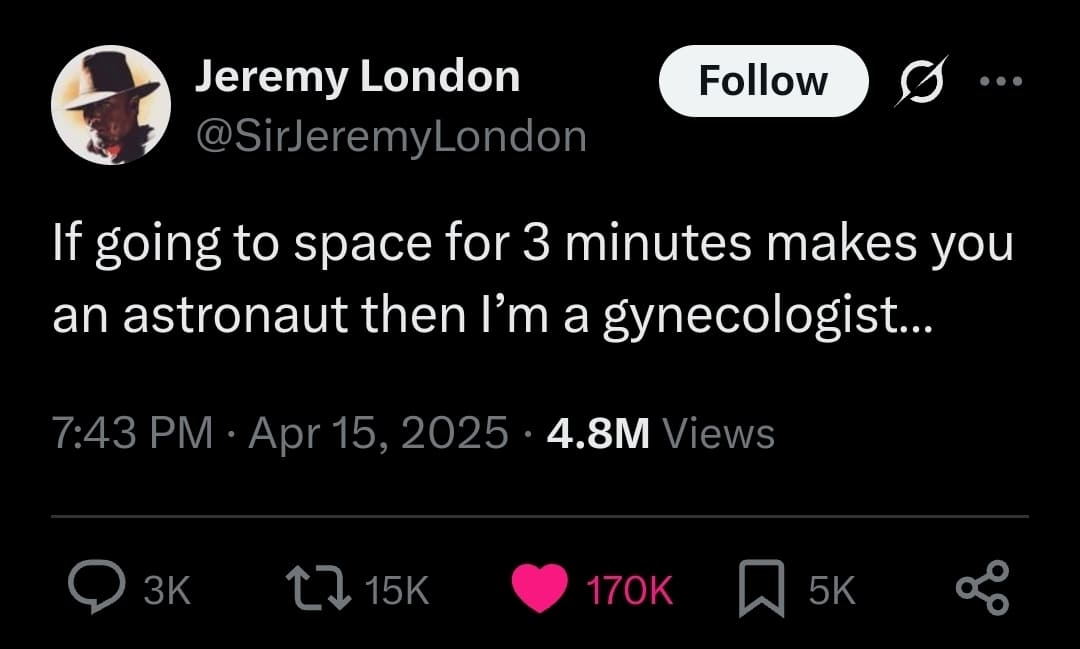Open the three-dot more options menu
The height and width of the screenshot is (649, 1080).
click(1001, 82)
